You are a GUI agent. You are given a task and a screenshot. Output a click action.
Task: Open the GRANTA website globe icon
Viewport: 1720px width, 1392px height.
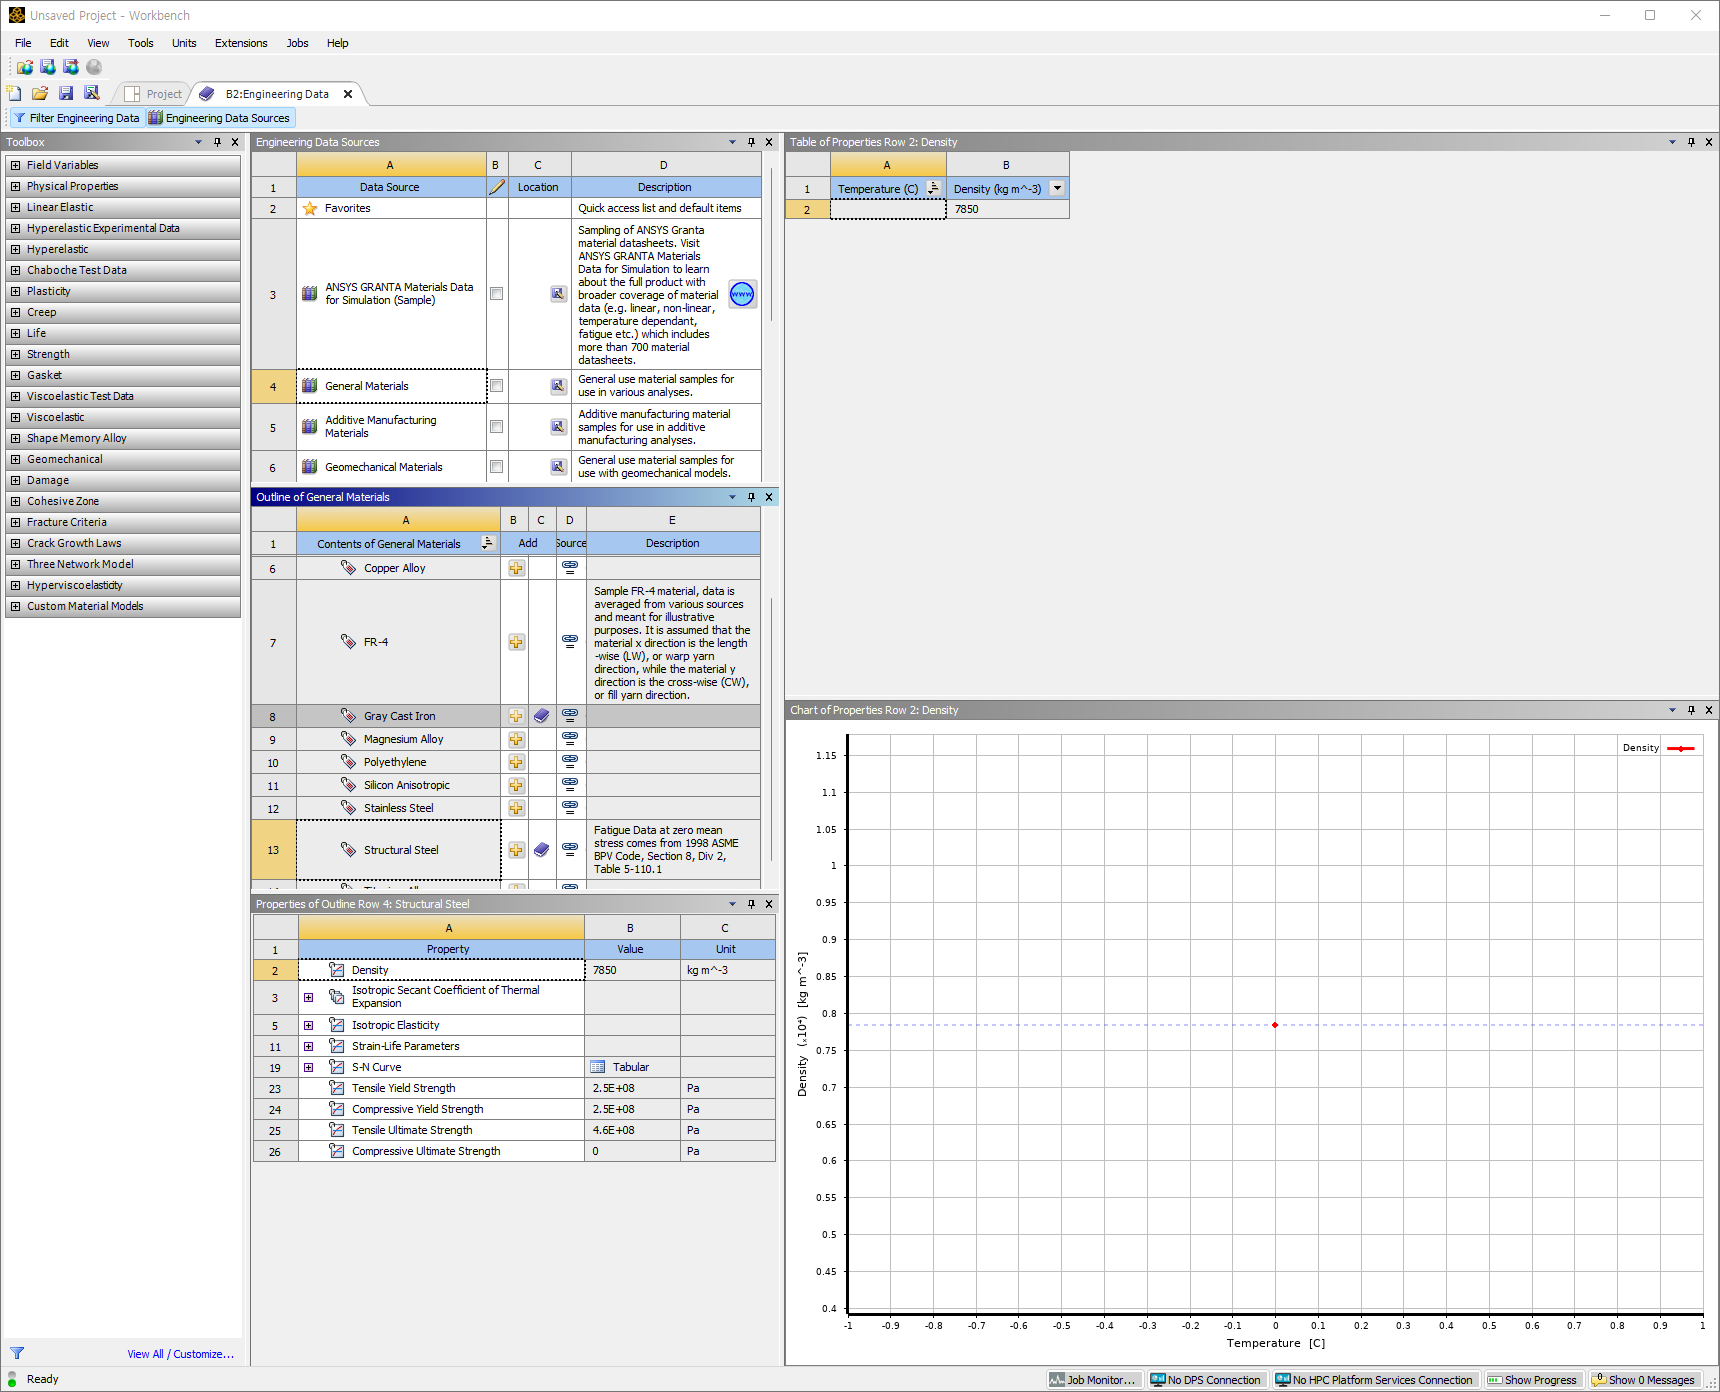tap(742, 294)
